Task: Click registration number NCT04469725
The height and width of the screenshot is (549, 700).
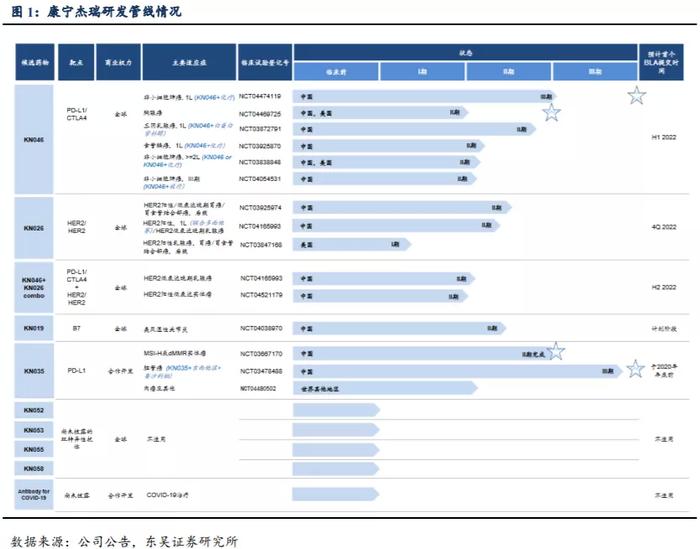Action: 260,114
